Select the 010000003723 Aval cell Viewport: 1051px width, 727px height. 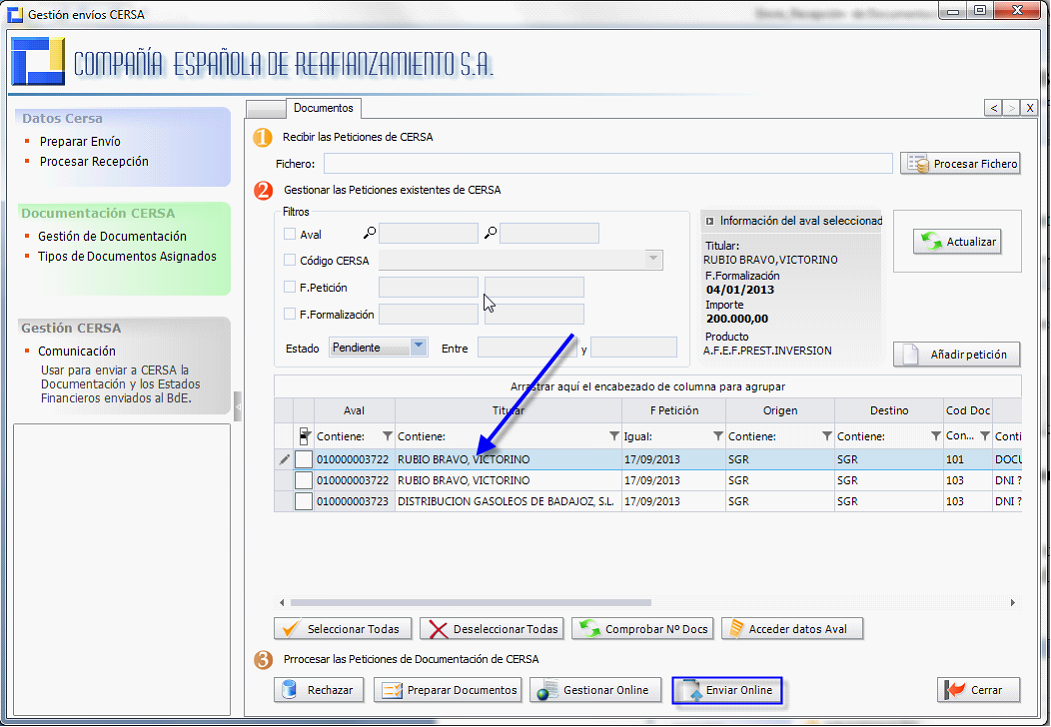pyautogui.click(x=354, y=501)
